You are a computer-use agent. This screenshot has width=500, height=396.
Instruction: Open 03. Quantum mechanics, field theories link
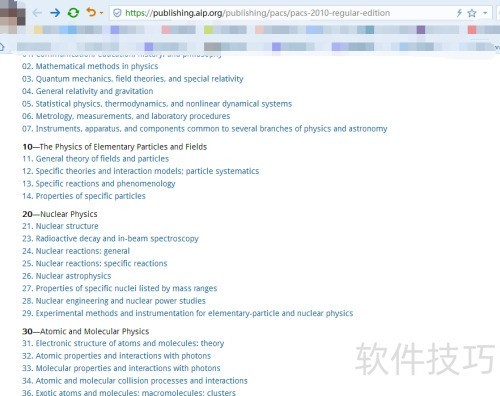point(133,79)
